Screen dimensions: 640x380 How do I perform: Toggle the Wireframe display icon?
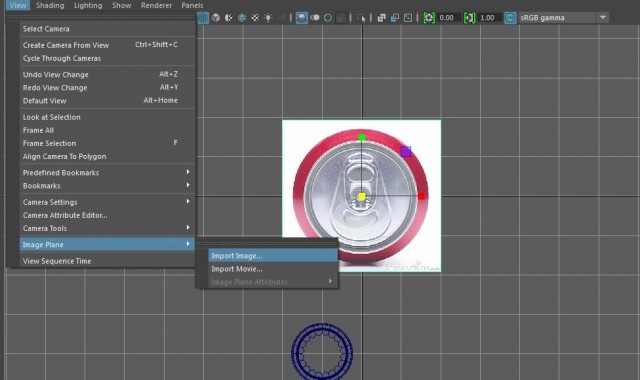click(203, 18)
